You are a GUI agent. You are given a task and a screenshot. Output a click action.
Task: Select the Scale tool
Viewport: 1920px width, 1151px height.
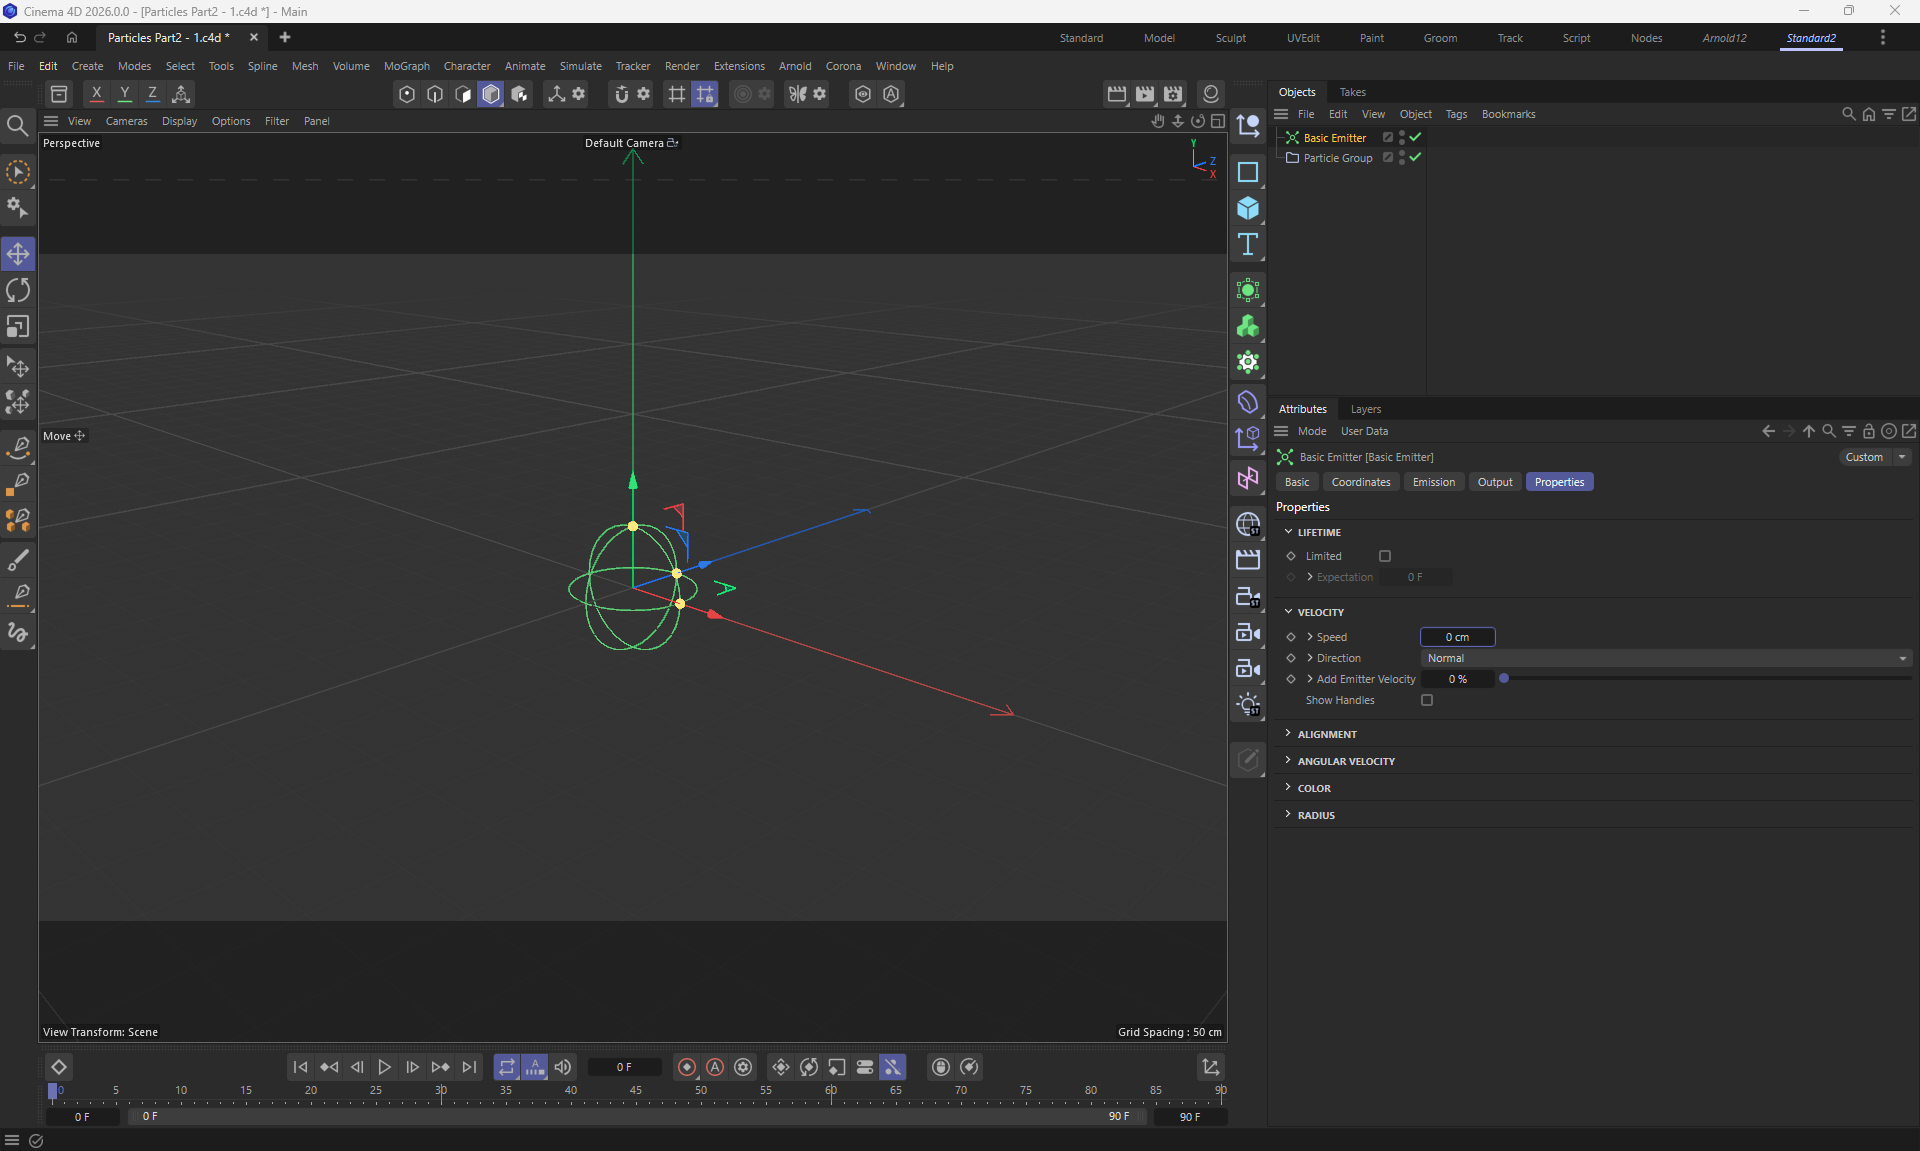point(18,327)
